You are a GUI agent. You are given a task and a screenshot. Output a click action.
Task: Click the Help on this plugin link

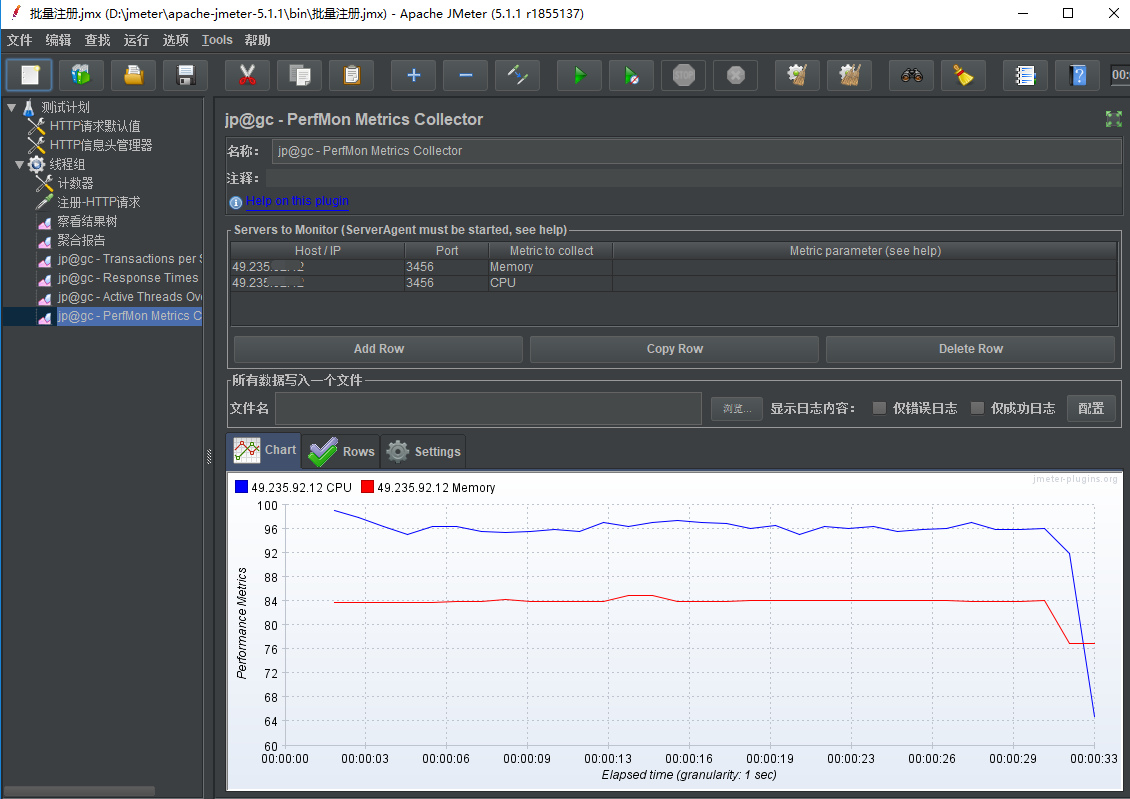297,201
